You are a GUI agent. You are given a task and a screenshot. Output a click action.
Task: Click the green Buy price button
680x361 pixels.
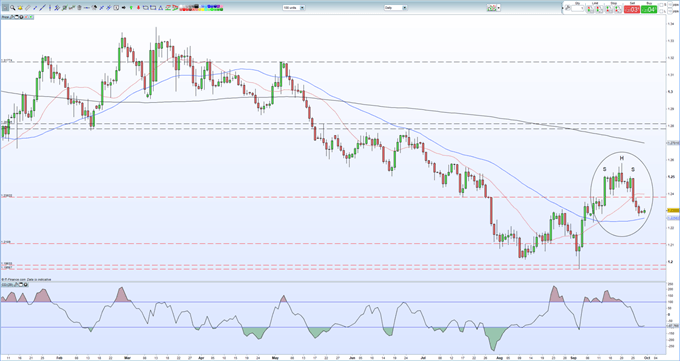point(649,9)
